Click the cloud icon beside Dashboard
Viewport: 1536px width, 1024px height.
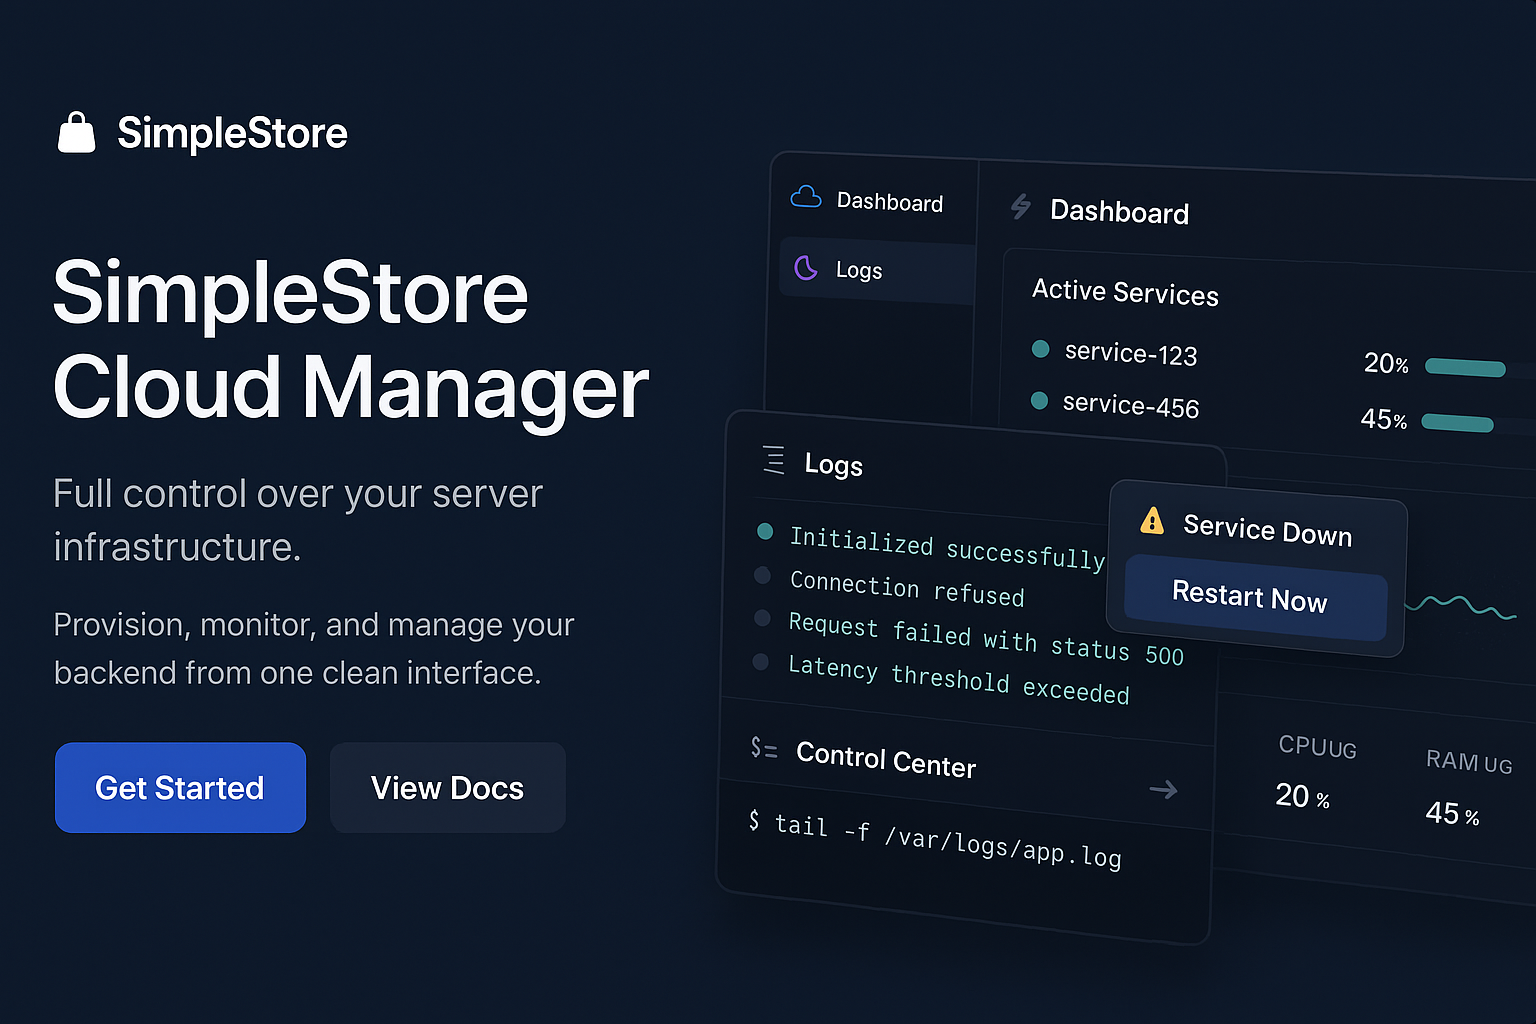point(806,197)
